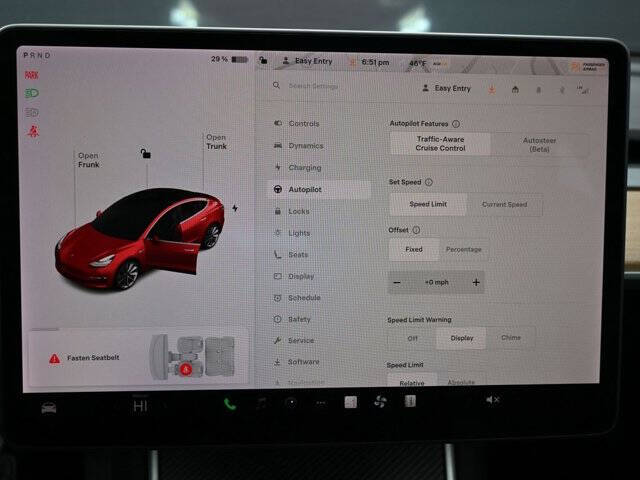Tap the charge port lightning icon
The image size is (640, 480).
pos(235,208)
